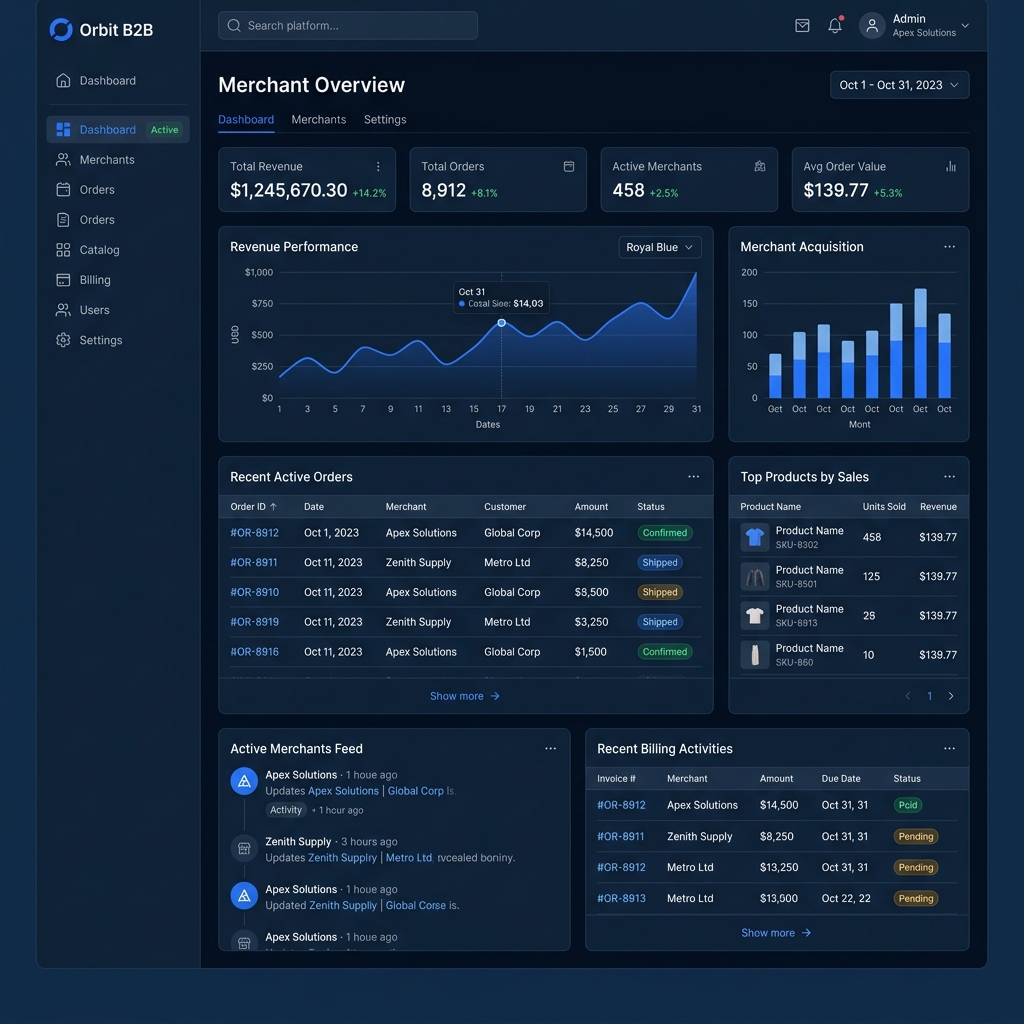Click the jacket product thumbnail SKU-8501
This screenshot has width=1024, height=1024.
(755, 576)
